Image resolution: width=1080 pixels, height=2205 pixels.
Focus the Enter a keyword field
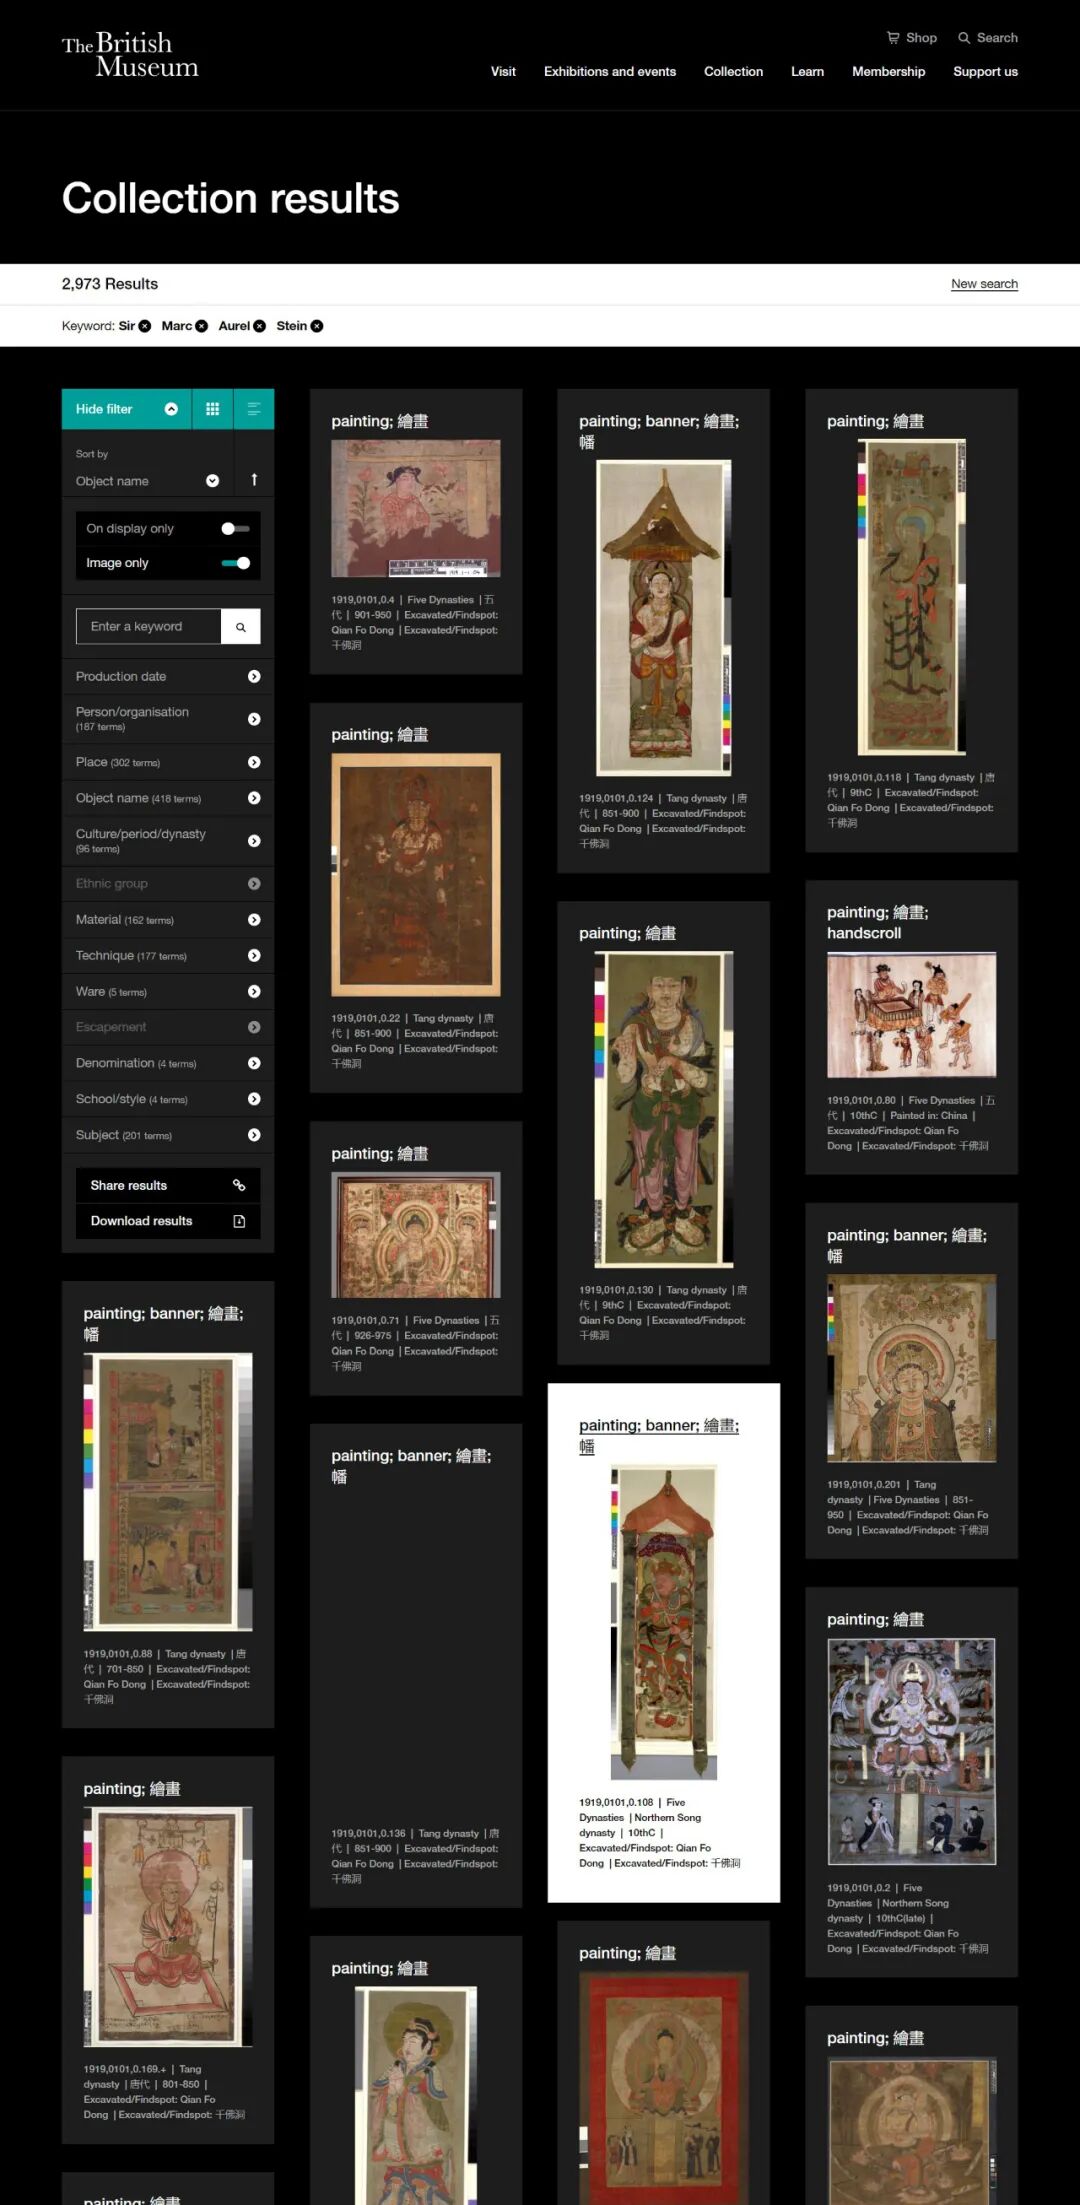tap(148, 627)
